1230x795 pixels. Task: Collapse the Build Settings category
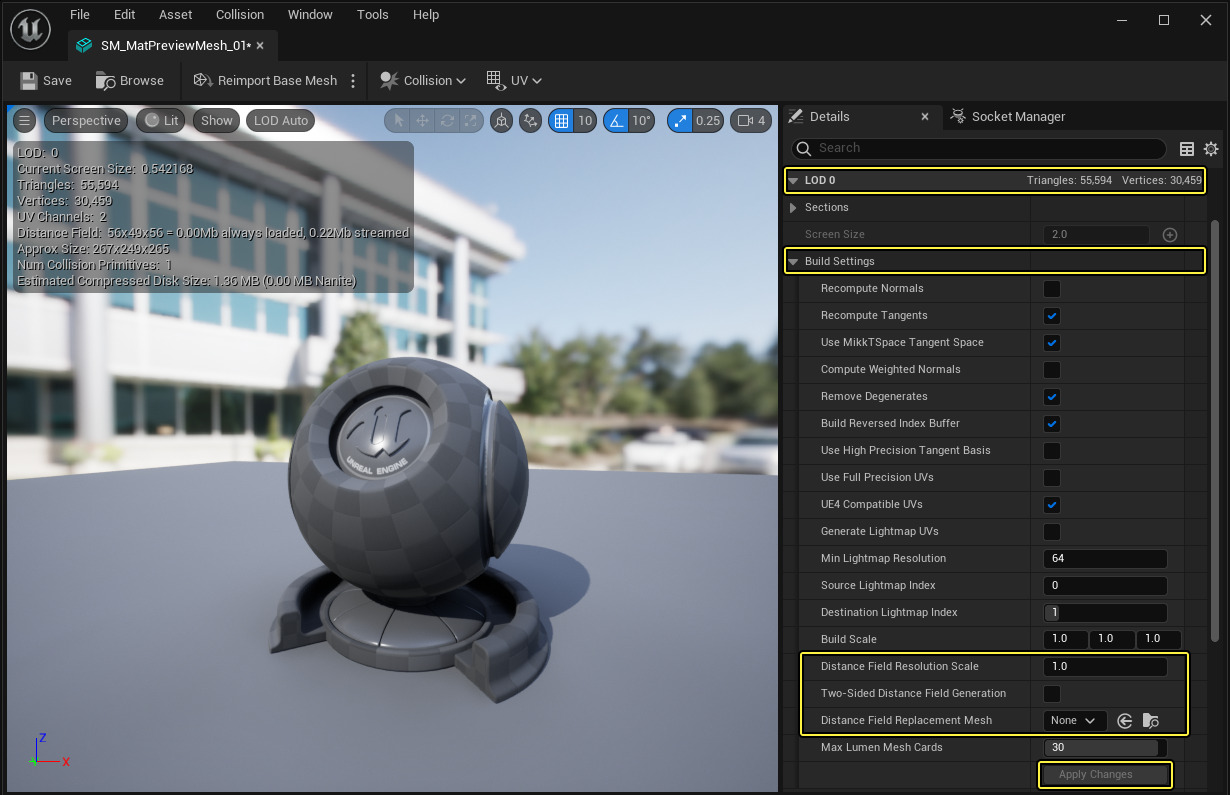tap(794, 262)
